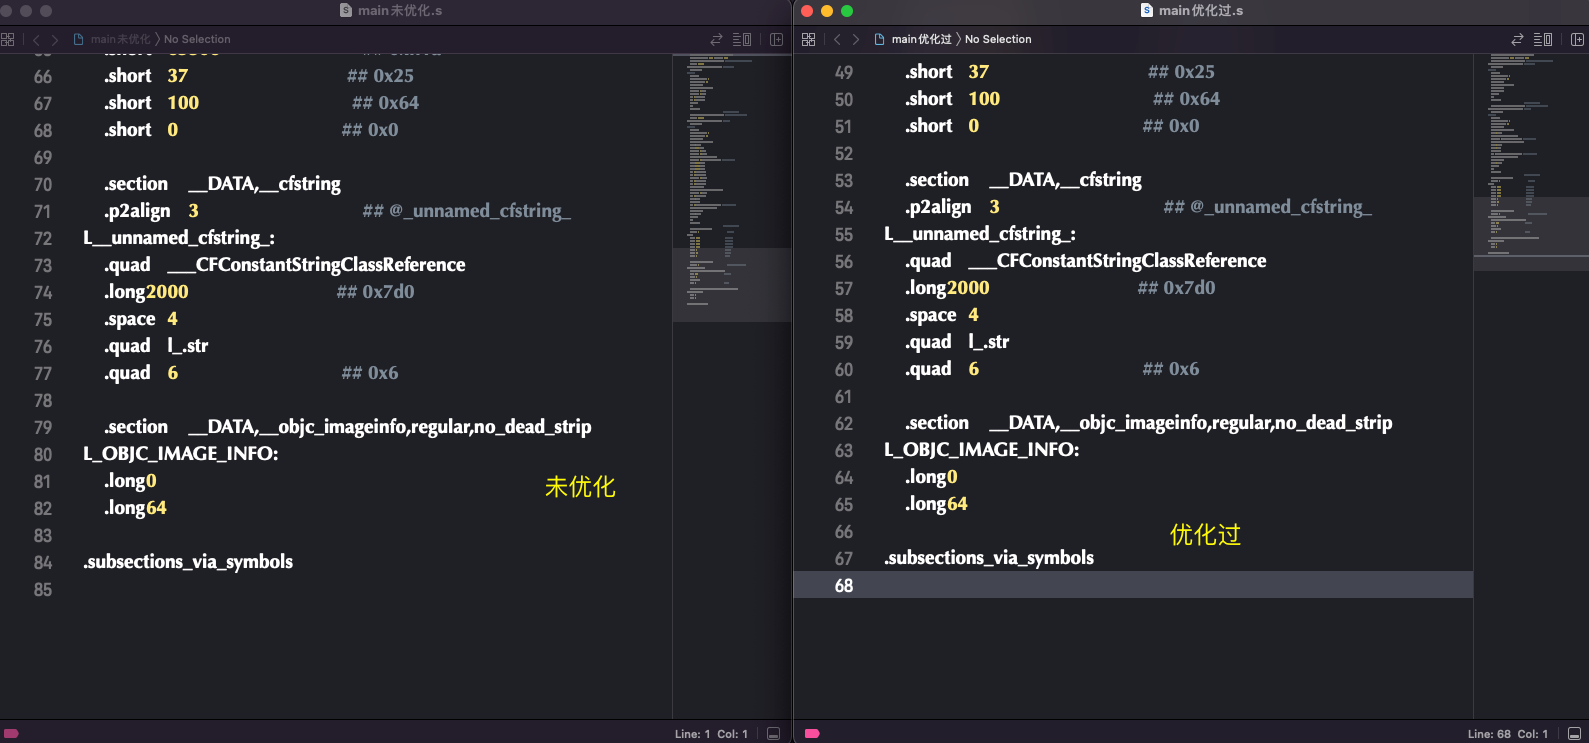1589x743 pixels.
Task: Open related items grid in left editor
Action: [x=8, y=39]
